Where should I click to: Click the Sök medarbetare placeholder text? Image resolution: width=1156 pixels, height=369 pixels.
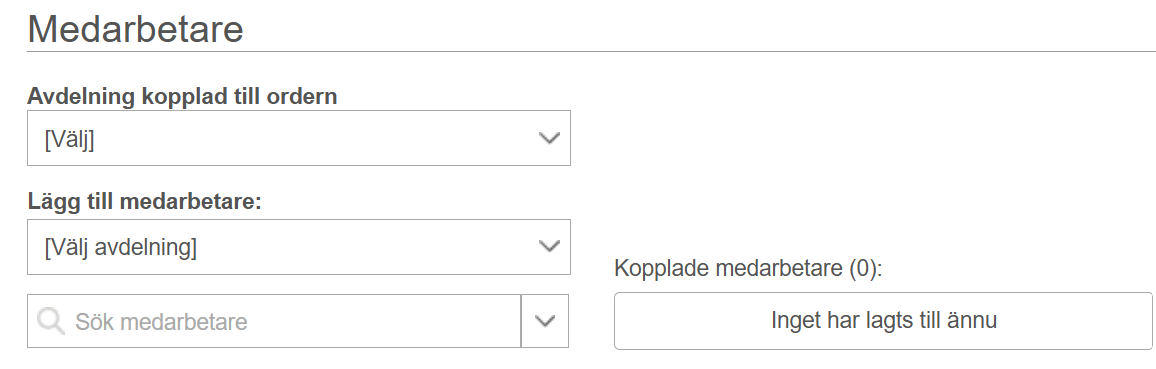click(x=161, y=322)
